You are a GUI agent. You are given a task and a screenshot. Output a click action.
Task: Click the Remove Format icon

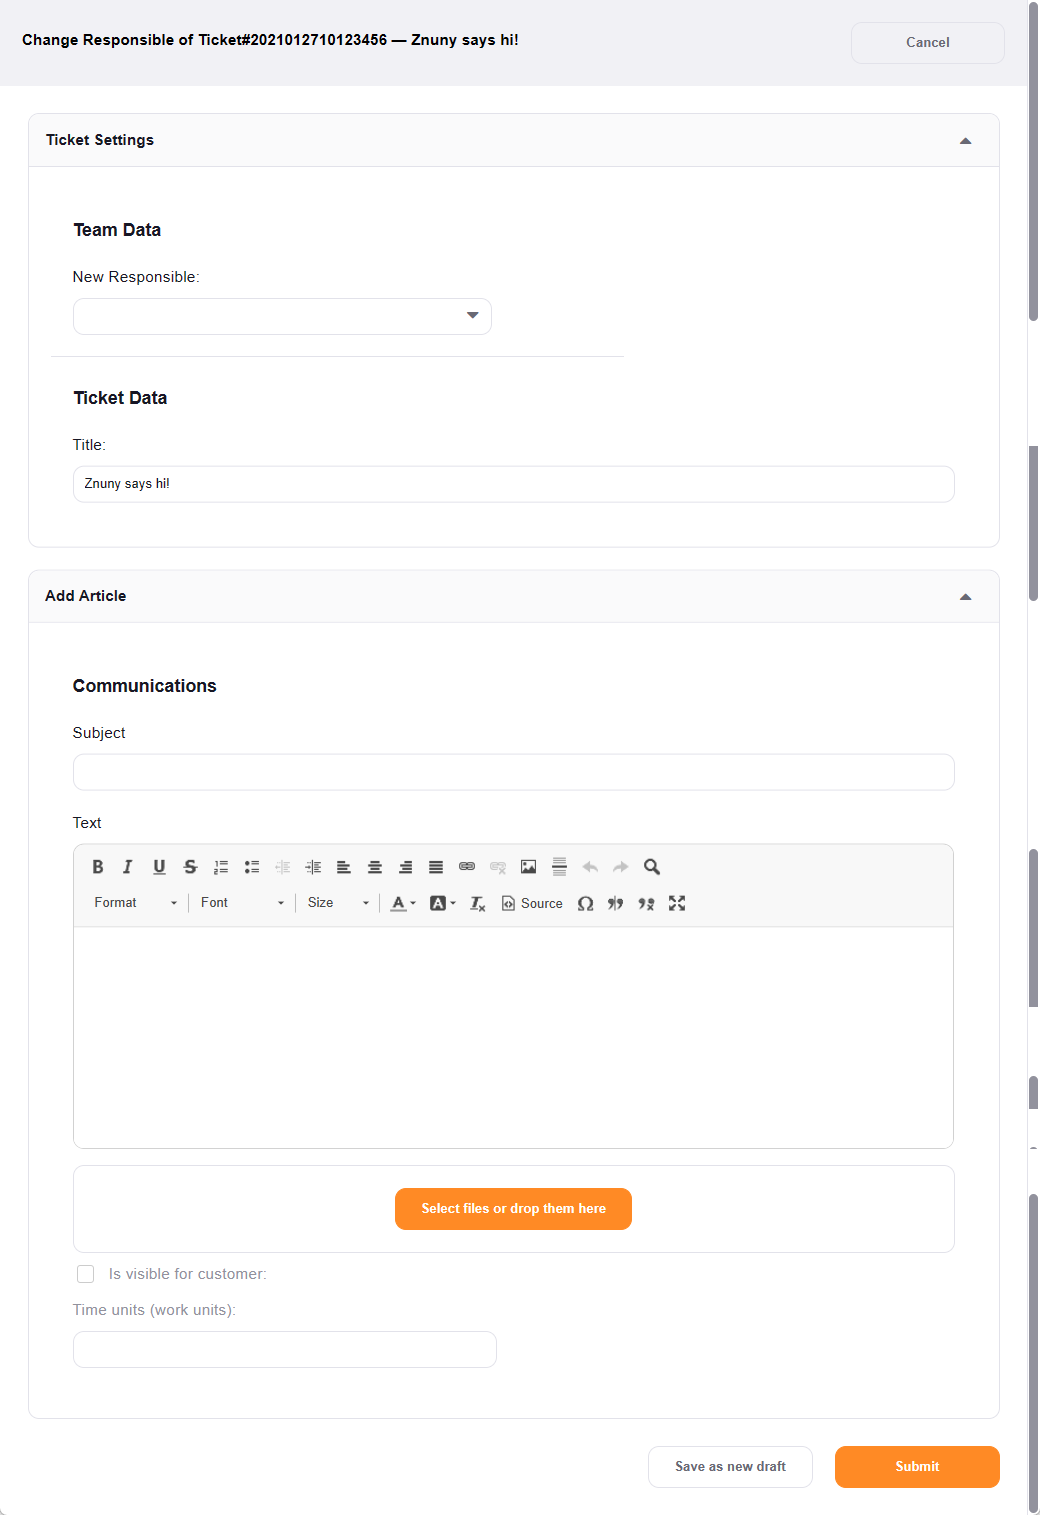coord(478,903)
